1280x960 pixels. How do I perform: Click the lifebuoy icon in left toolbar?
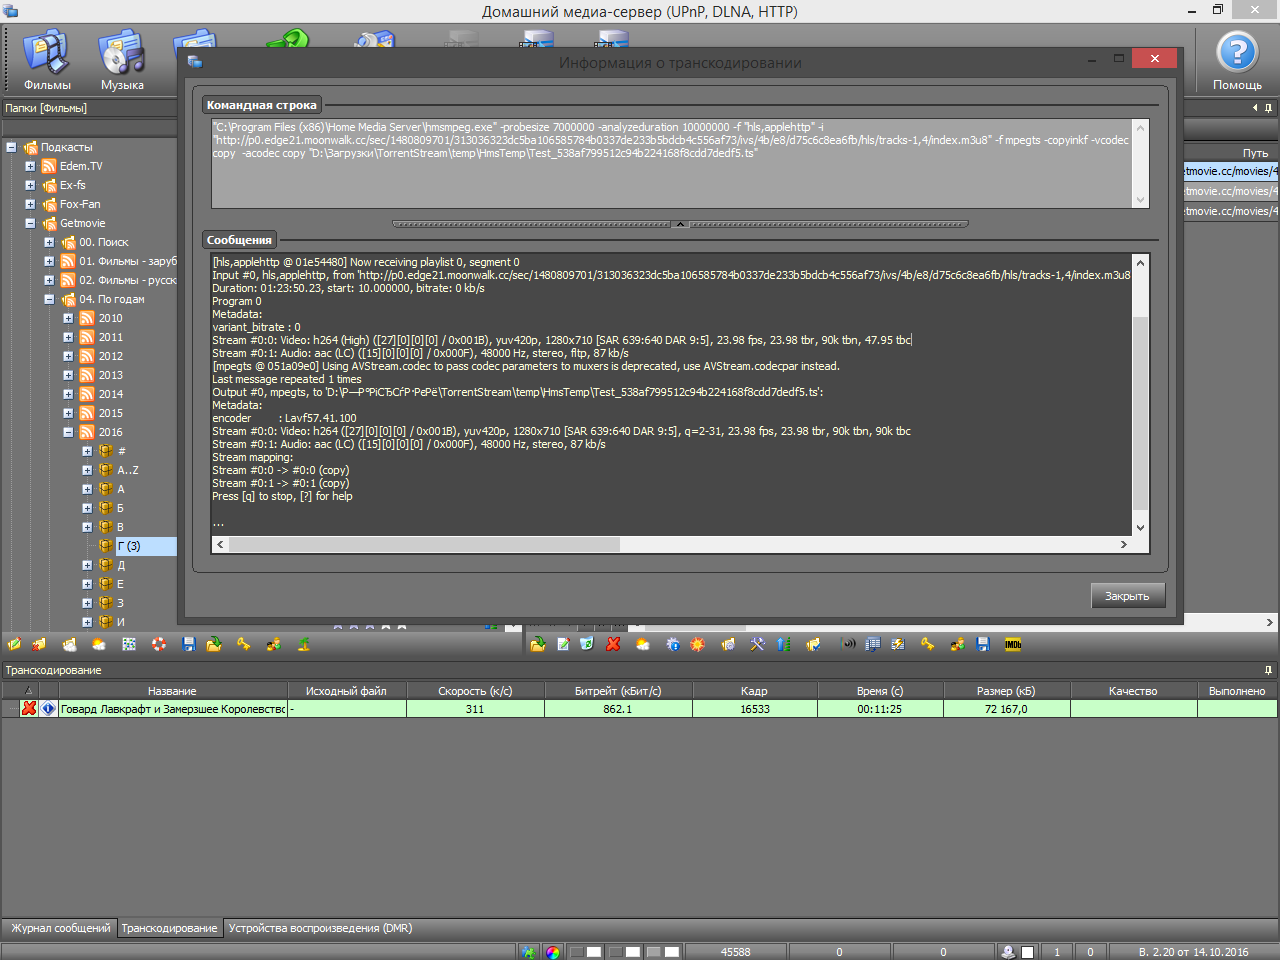click(159, 645)
